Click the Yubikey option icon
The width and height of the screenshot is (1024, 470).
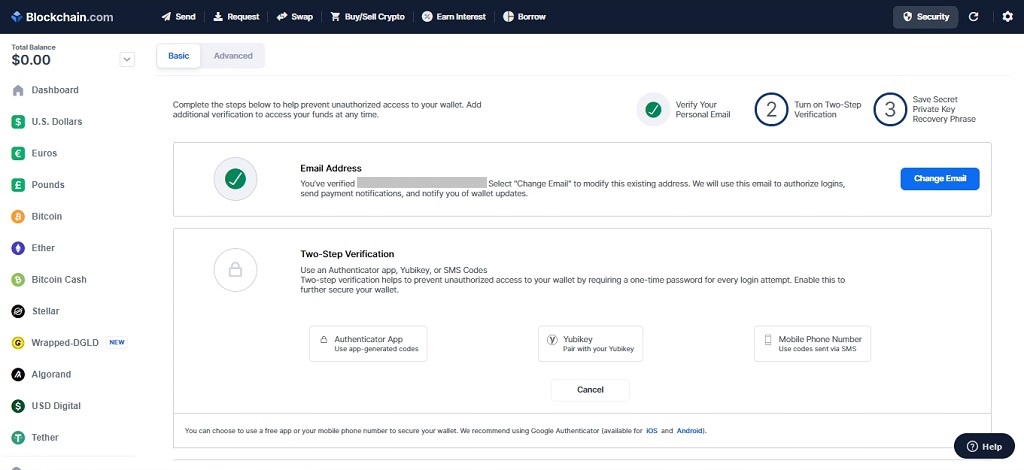pyautogui.click(x=552, y=339)
